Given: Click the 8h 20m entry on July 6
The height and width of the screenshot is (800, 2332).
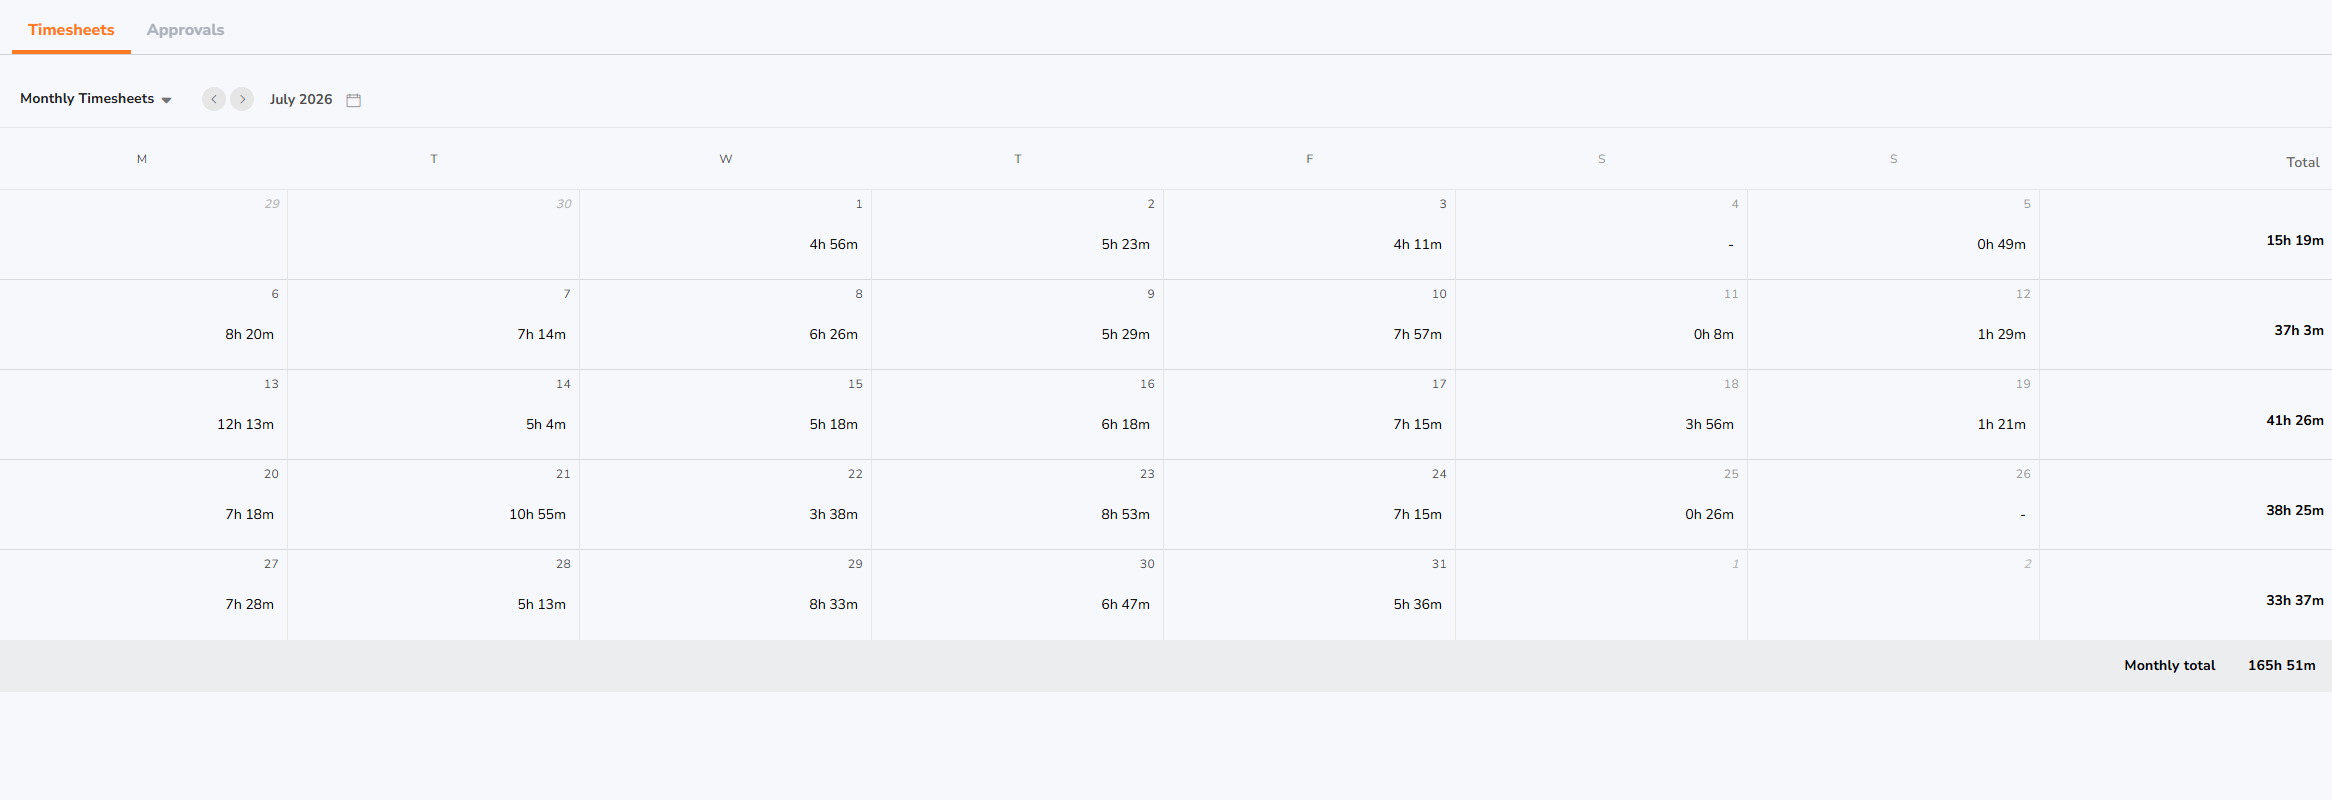Looking at the screenshot, I should (x=249, y=334).
